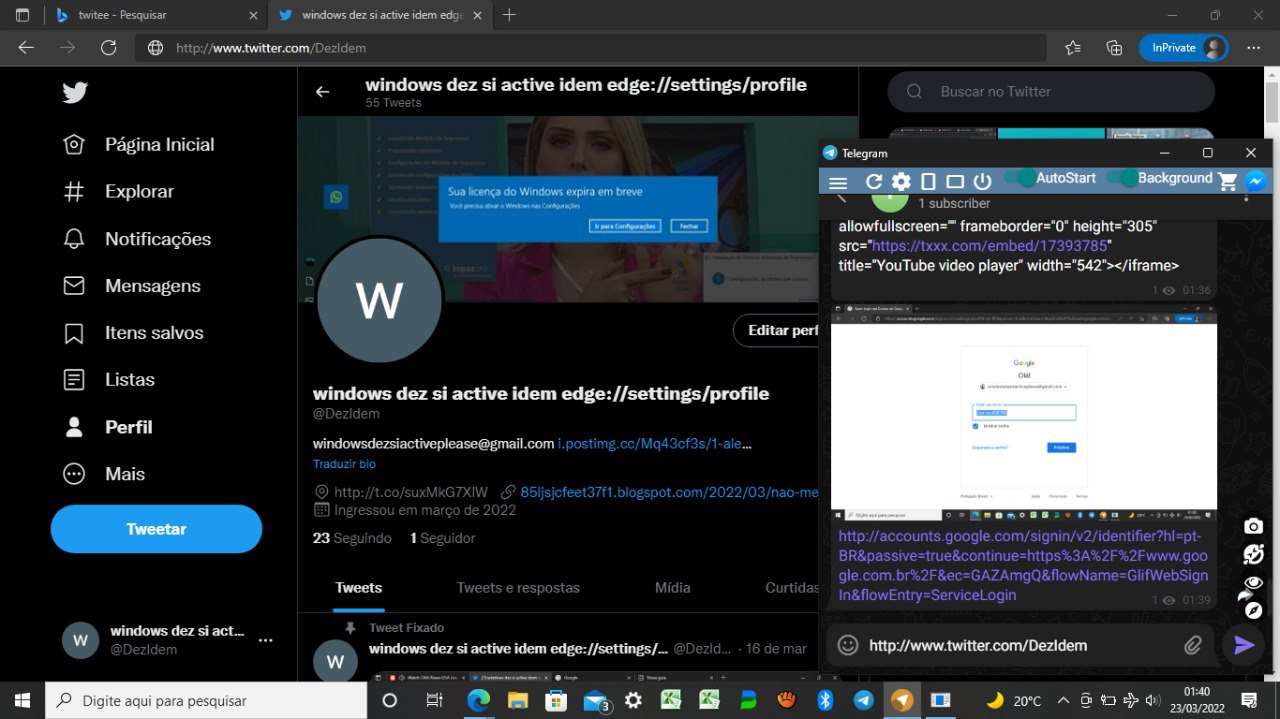
Task: Open account menu dots beside @DezIdem
Action: [x=265, y=640]
